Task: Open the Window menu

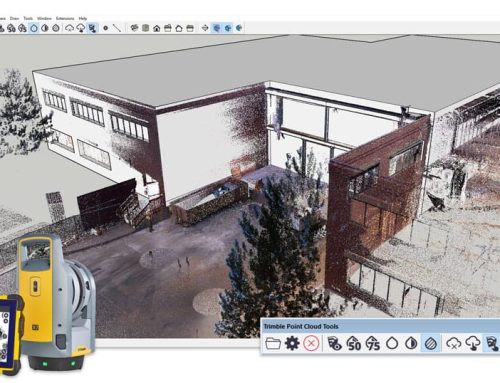Action: pyautogui.click(x=44, y=18)
